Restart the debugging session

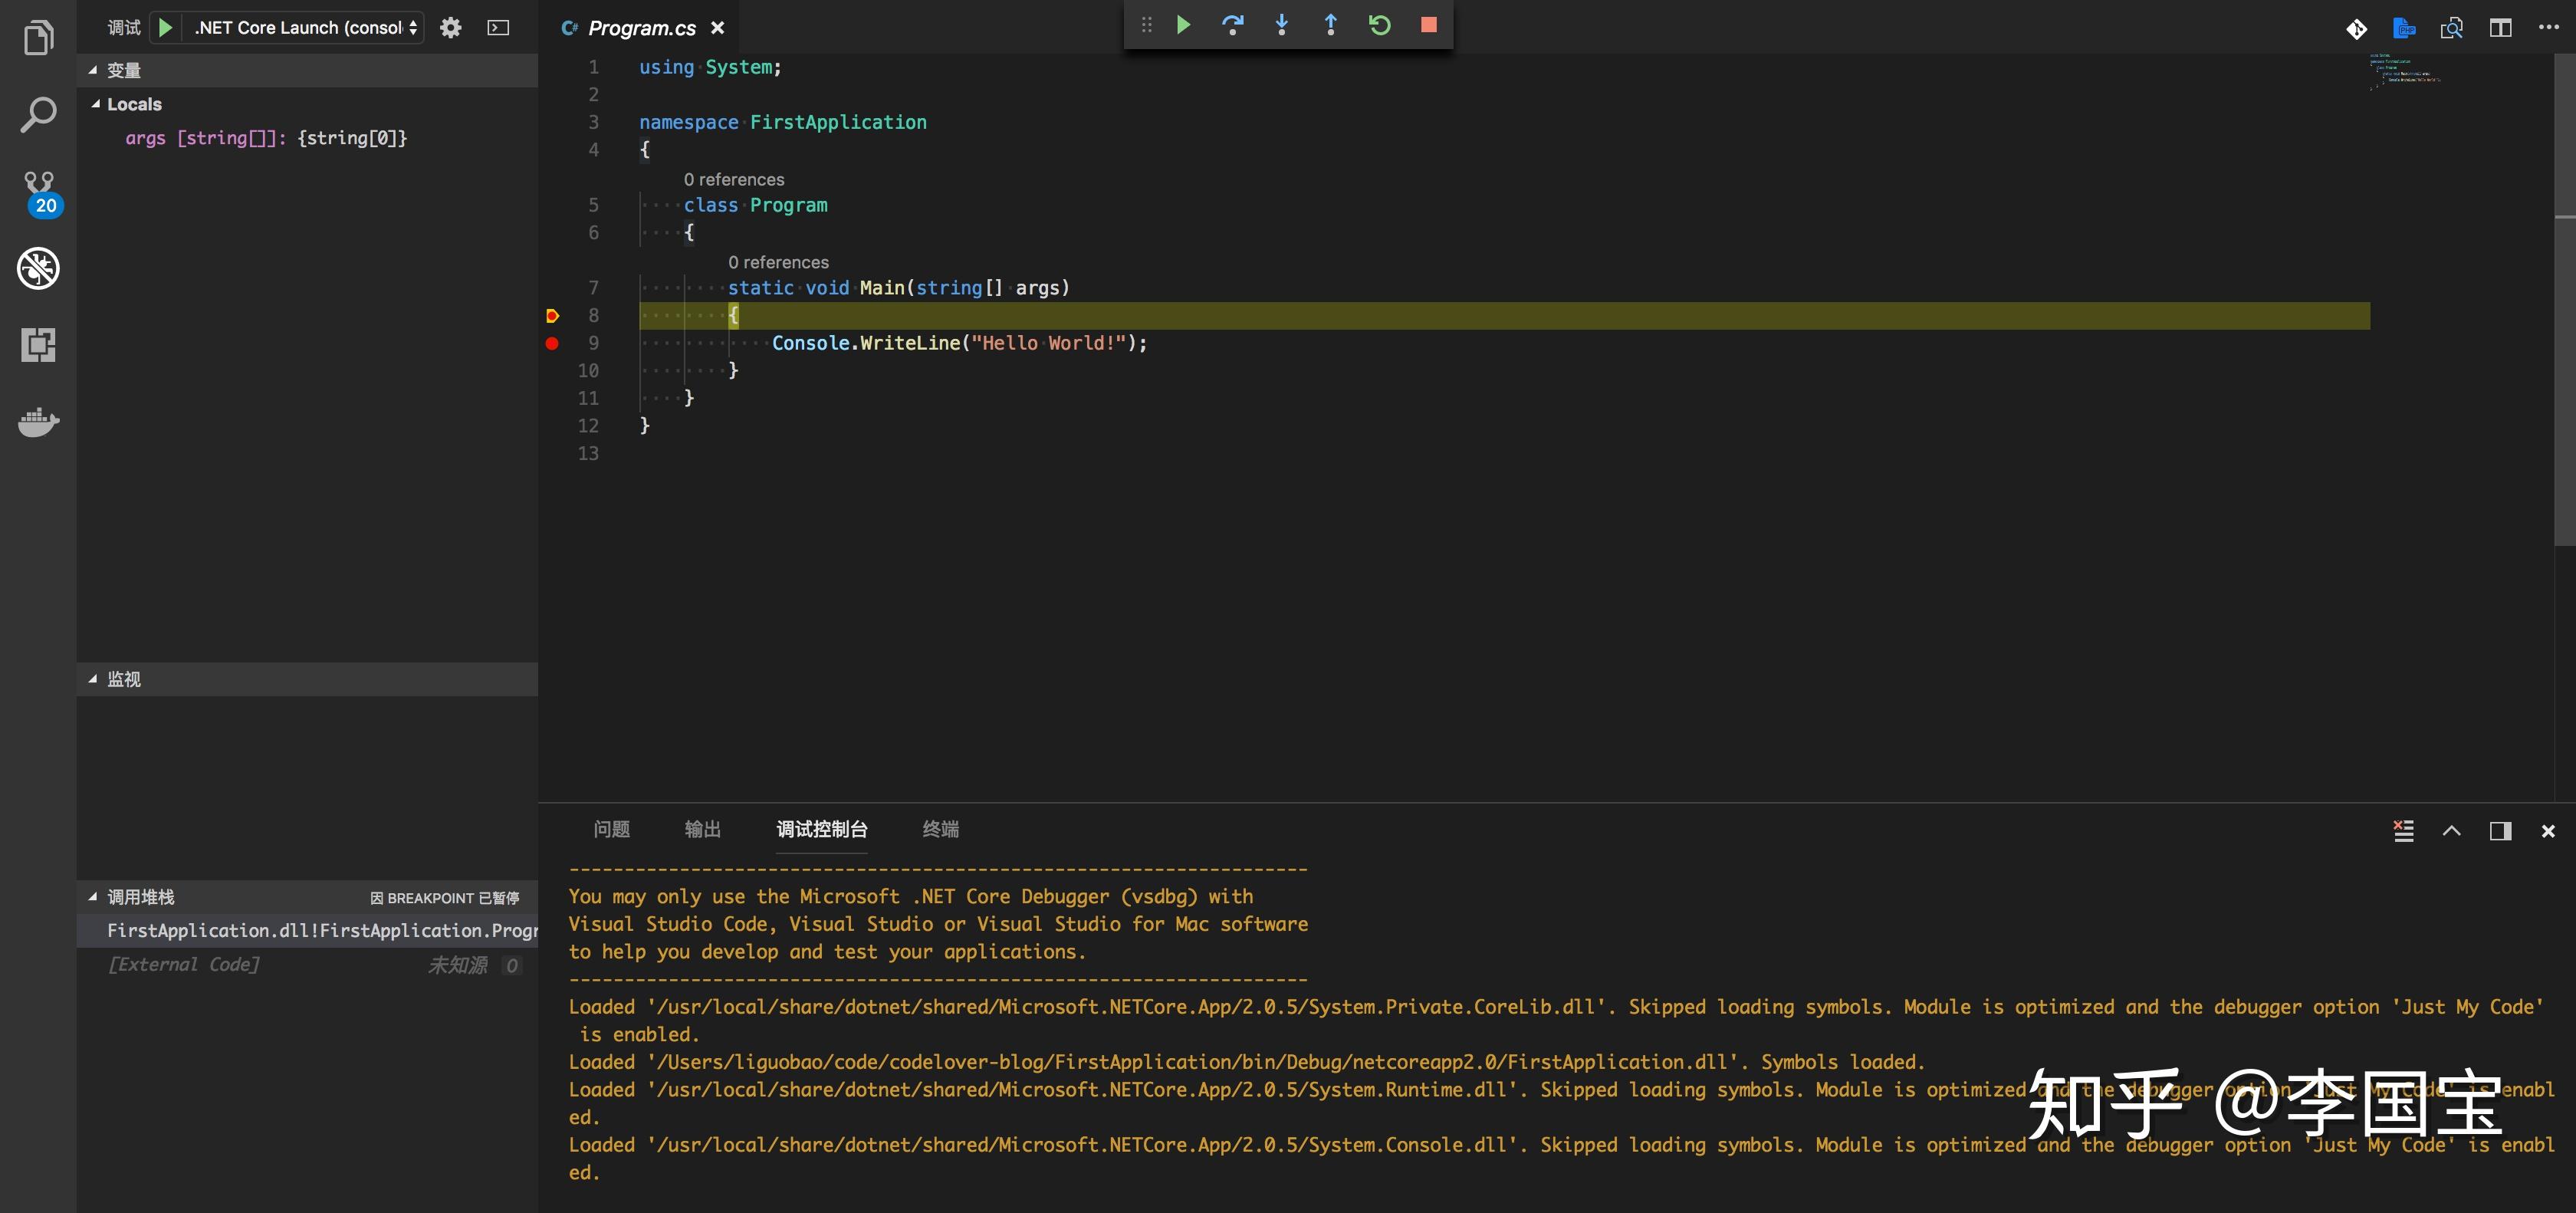[1379, 25]
